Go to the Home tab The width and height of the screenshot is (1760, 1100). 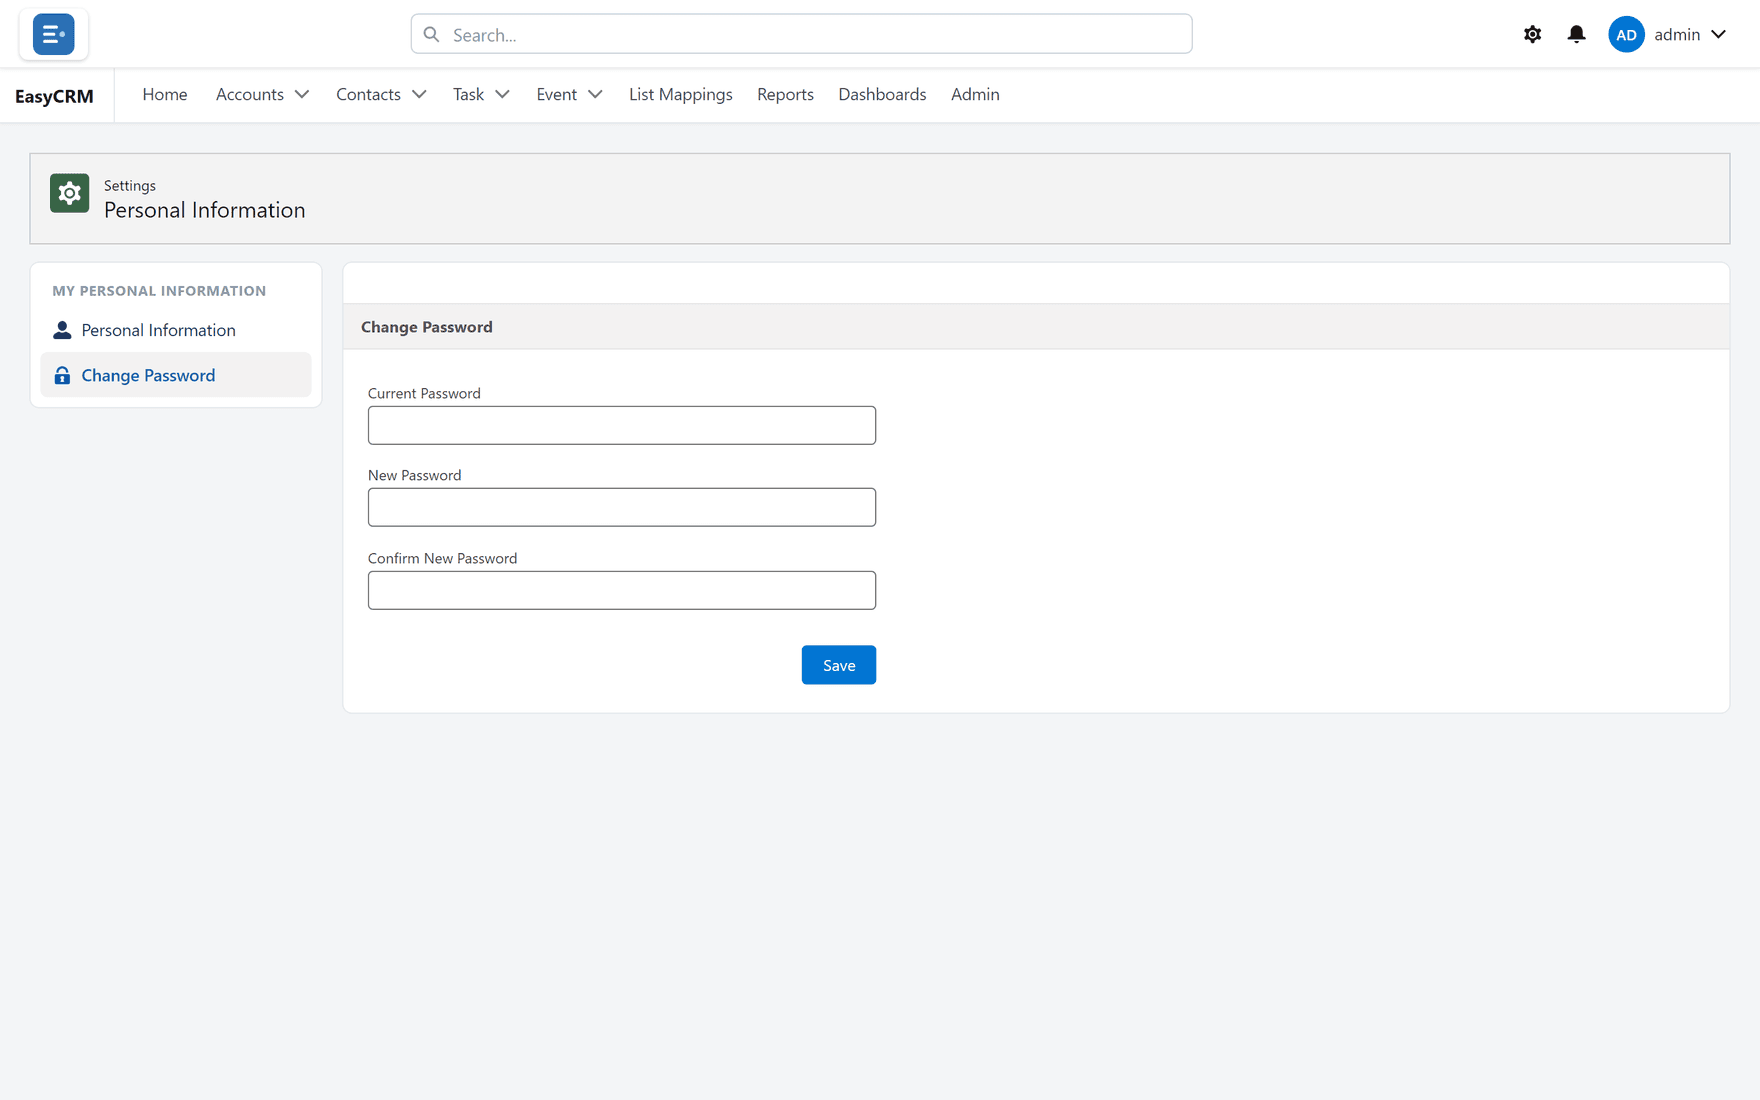165,94
